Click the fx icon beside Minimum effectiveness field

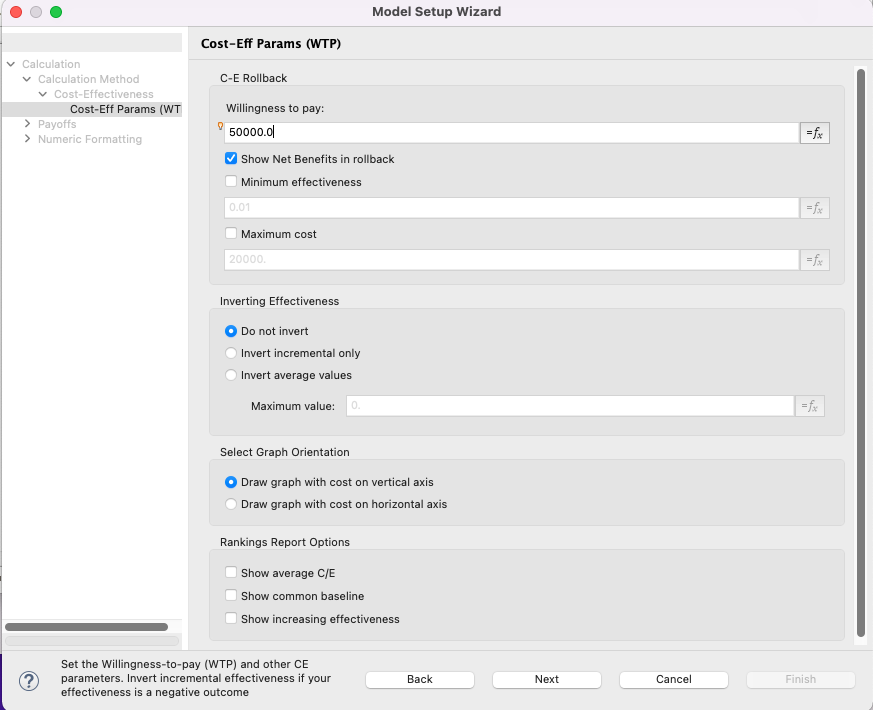(814, 207)
